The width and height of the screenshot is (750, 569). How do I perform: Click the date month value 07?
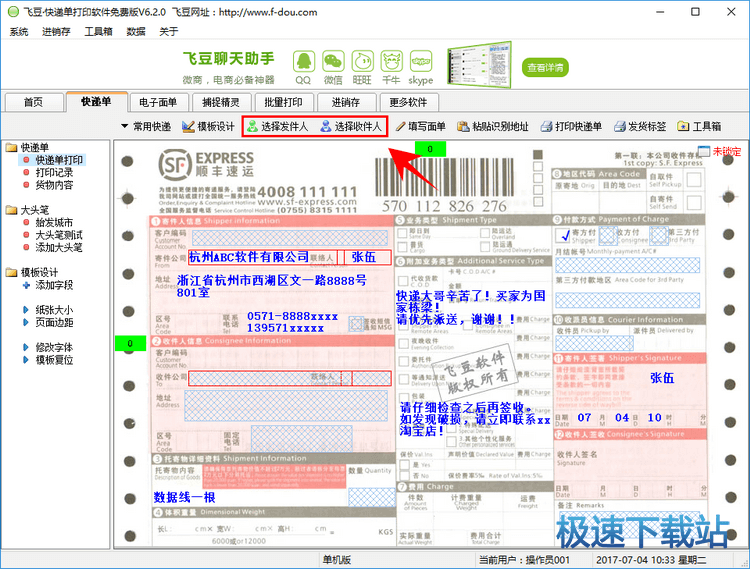coord(584,417)
